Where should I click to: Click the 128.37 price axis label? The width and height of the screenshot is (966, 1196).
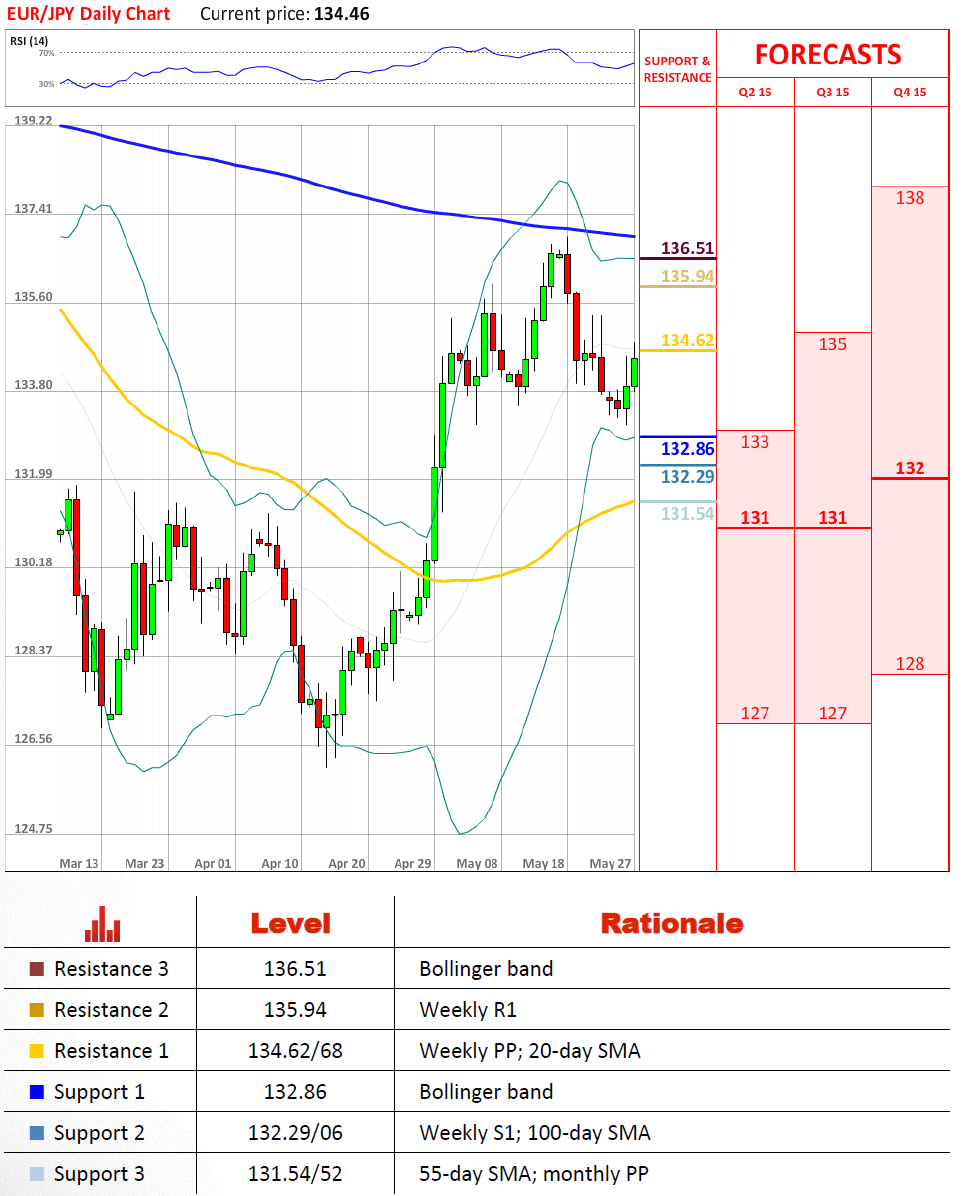34,650
